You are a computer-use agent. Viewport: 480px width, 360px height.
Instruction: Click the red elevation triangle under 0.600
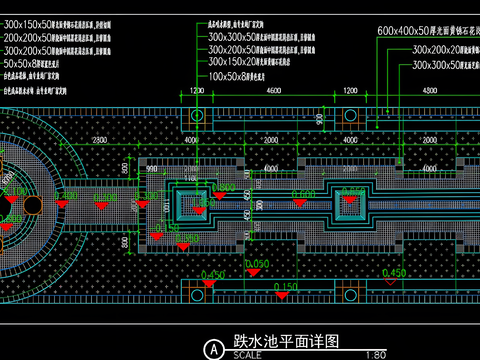[299, 203]
